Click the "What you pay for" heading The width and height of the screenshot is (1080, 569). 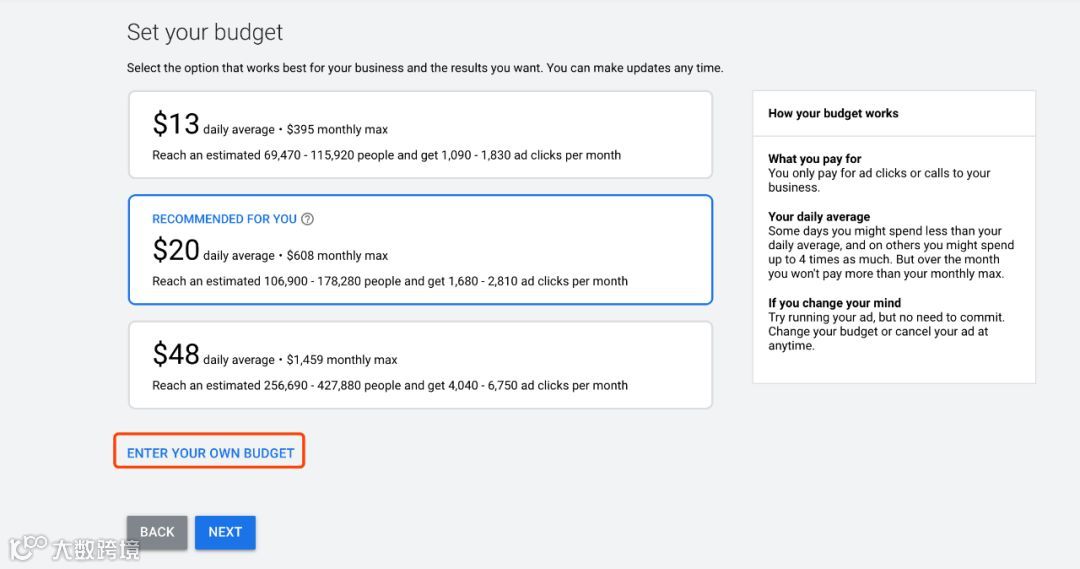tap(814, 159)
